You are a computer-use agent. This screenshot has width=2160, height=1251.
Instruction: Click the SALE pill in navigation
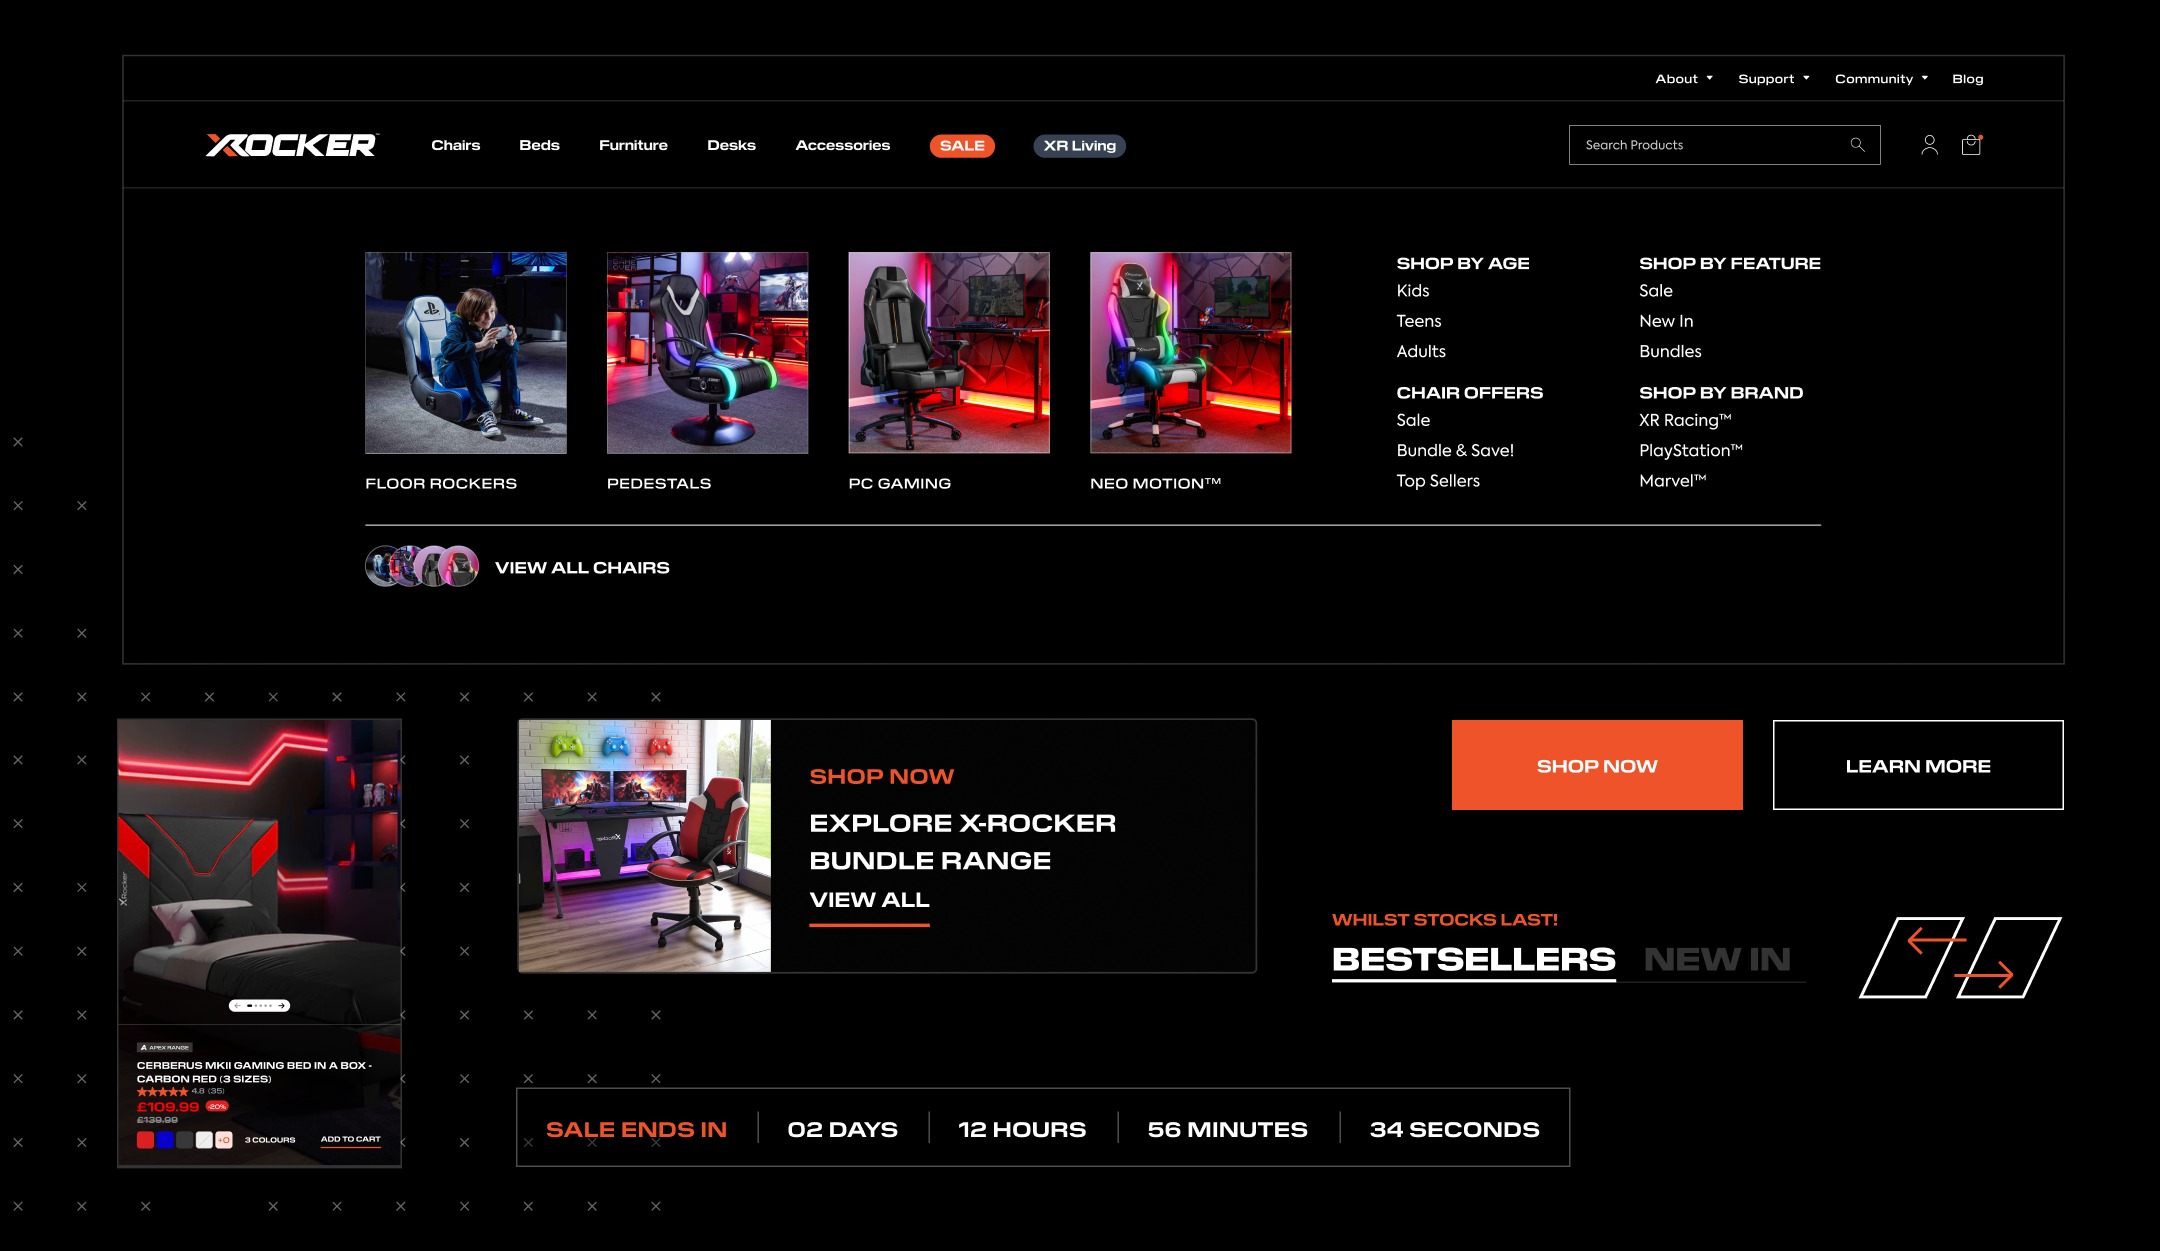coord(962,146)
